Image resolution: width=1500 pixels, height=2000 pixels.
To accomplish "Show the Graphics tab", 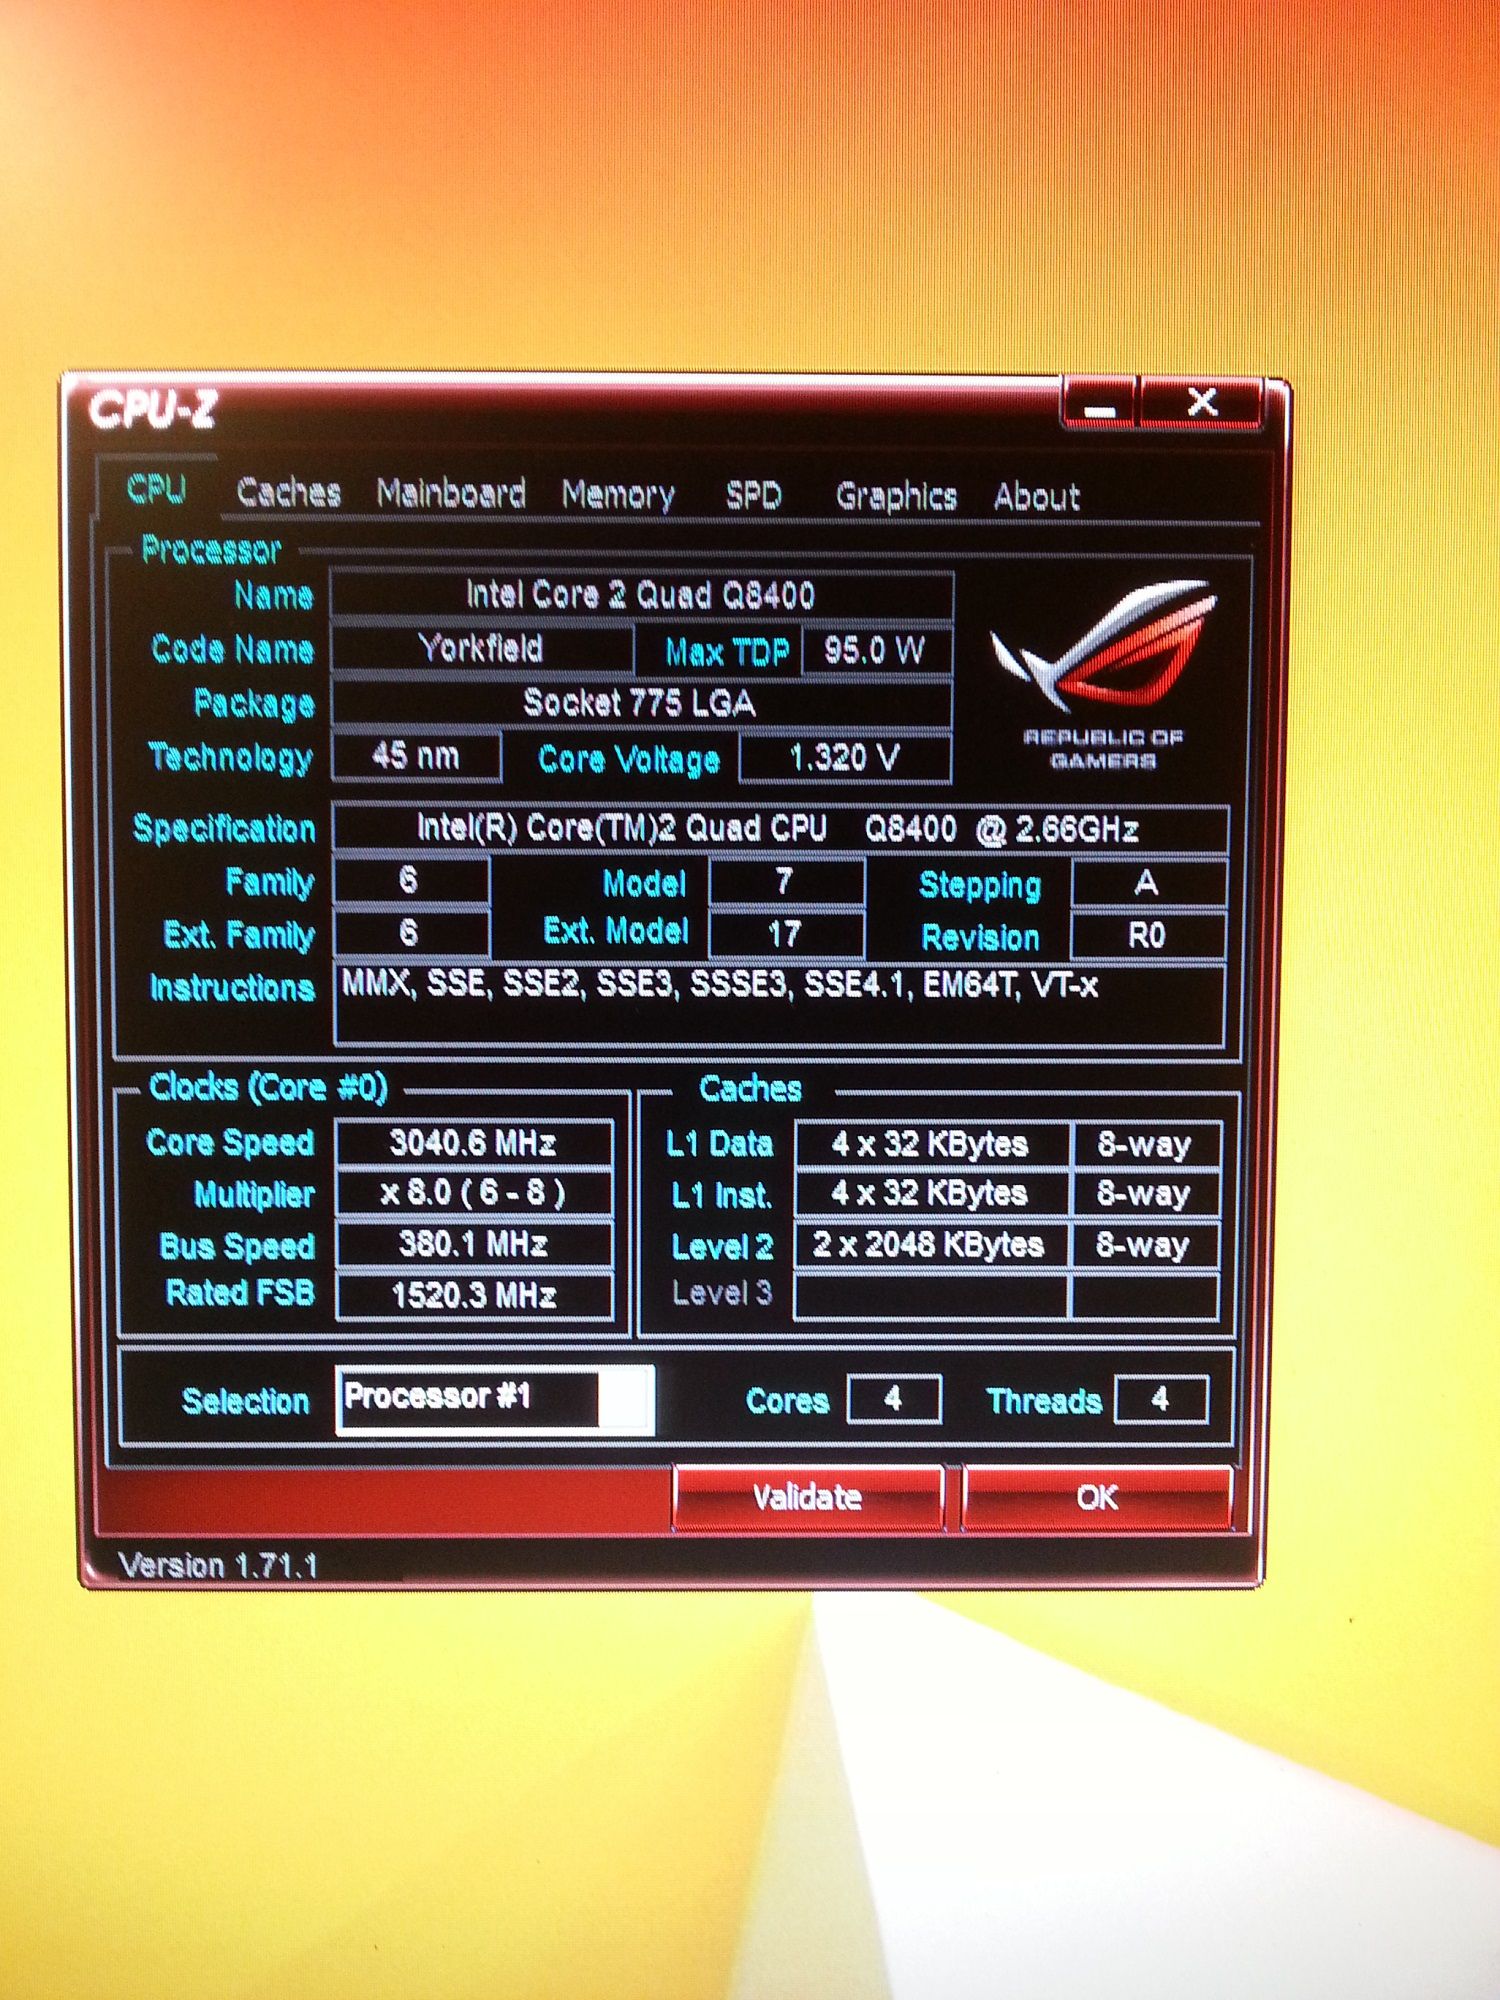I will 895,497.
